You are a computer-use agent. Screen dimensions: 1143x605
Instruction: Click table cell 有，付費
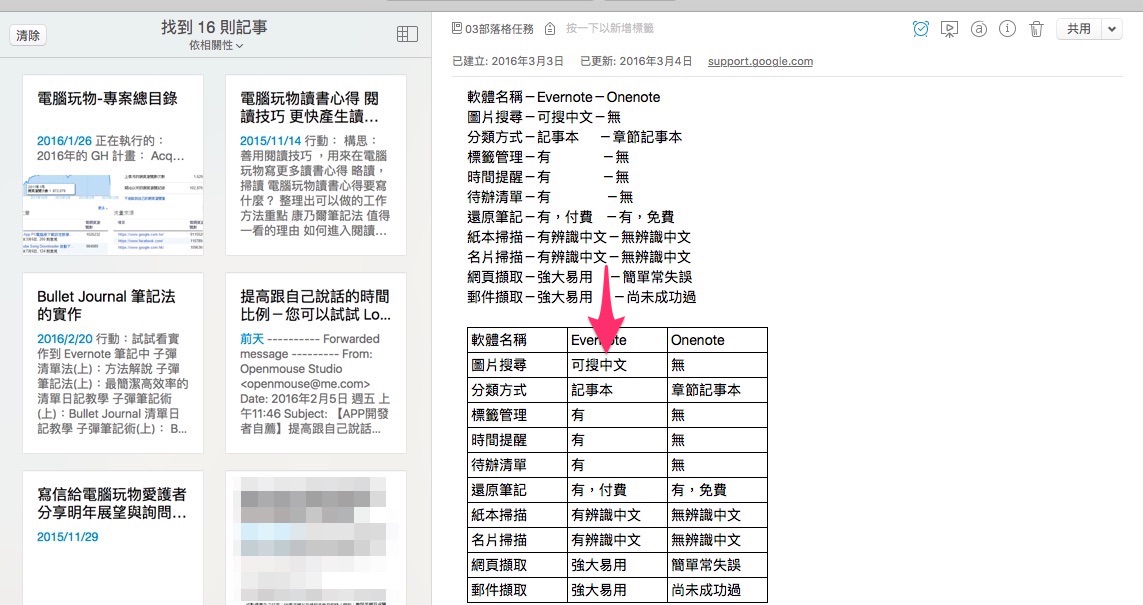(617, 490)
